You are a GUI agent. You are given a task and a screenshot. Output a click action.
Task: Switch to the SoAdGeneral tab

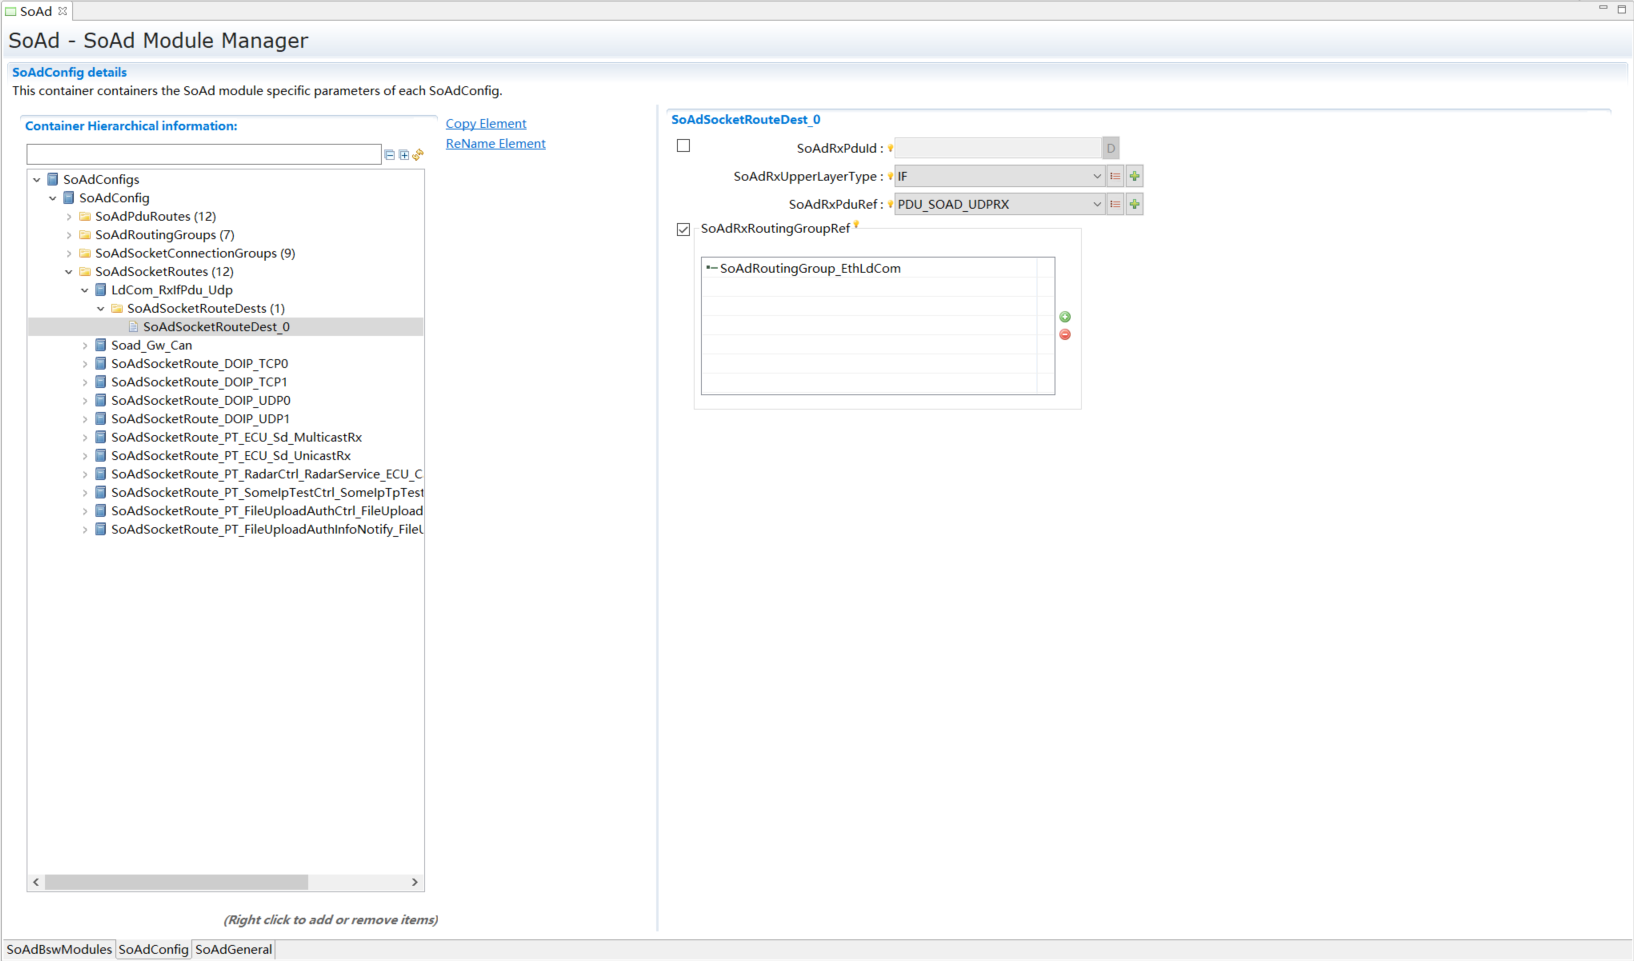(x=233, y=949)
